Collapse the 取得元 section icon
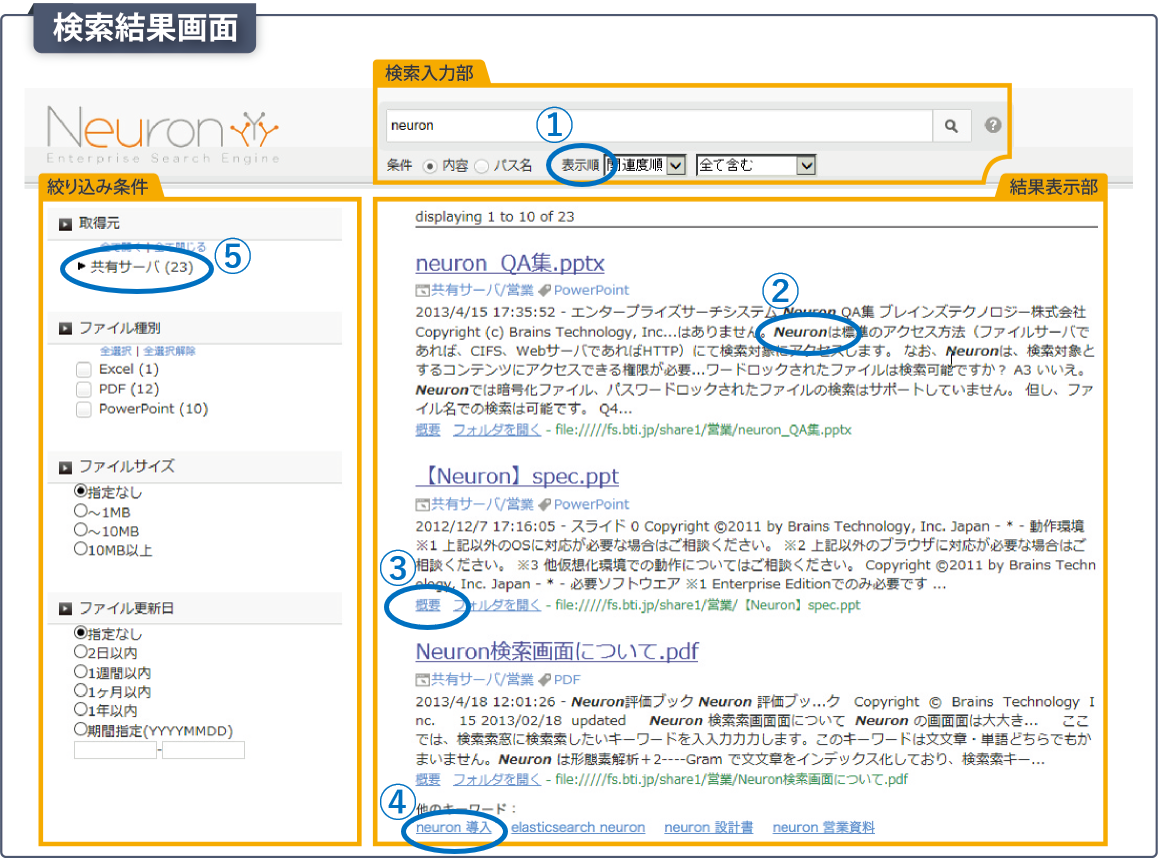This screenshot has height=858, width=1158. tap(65, 224)
